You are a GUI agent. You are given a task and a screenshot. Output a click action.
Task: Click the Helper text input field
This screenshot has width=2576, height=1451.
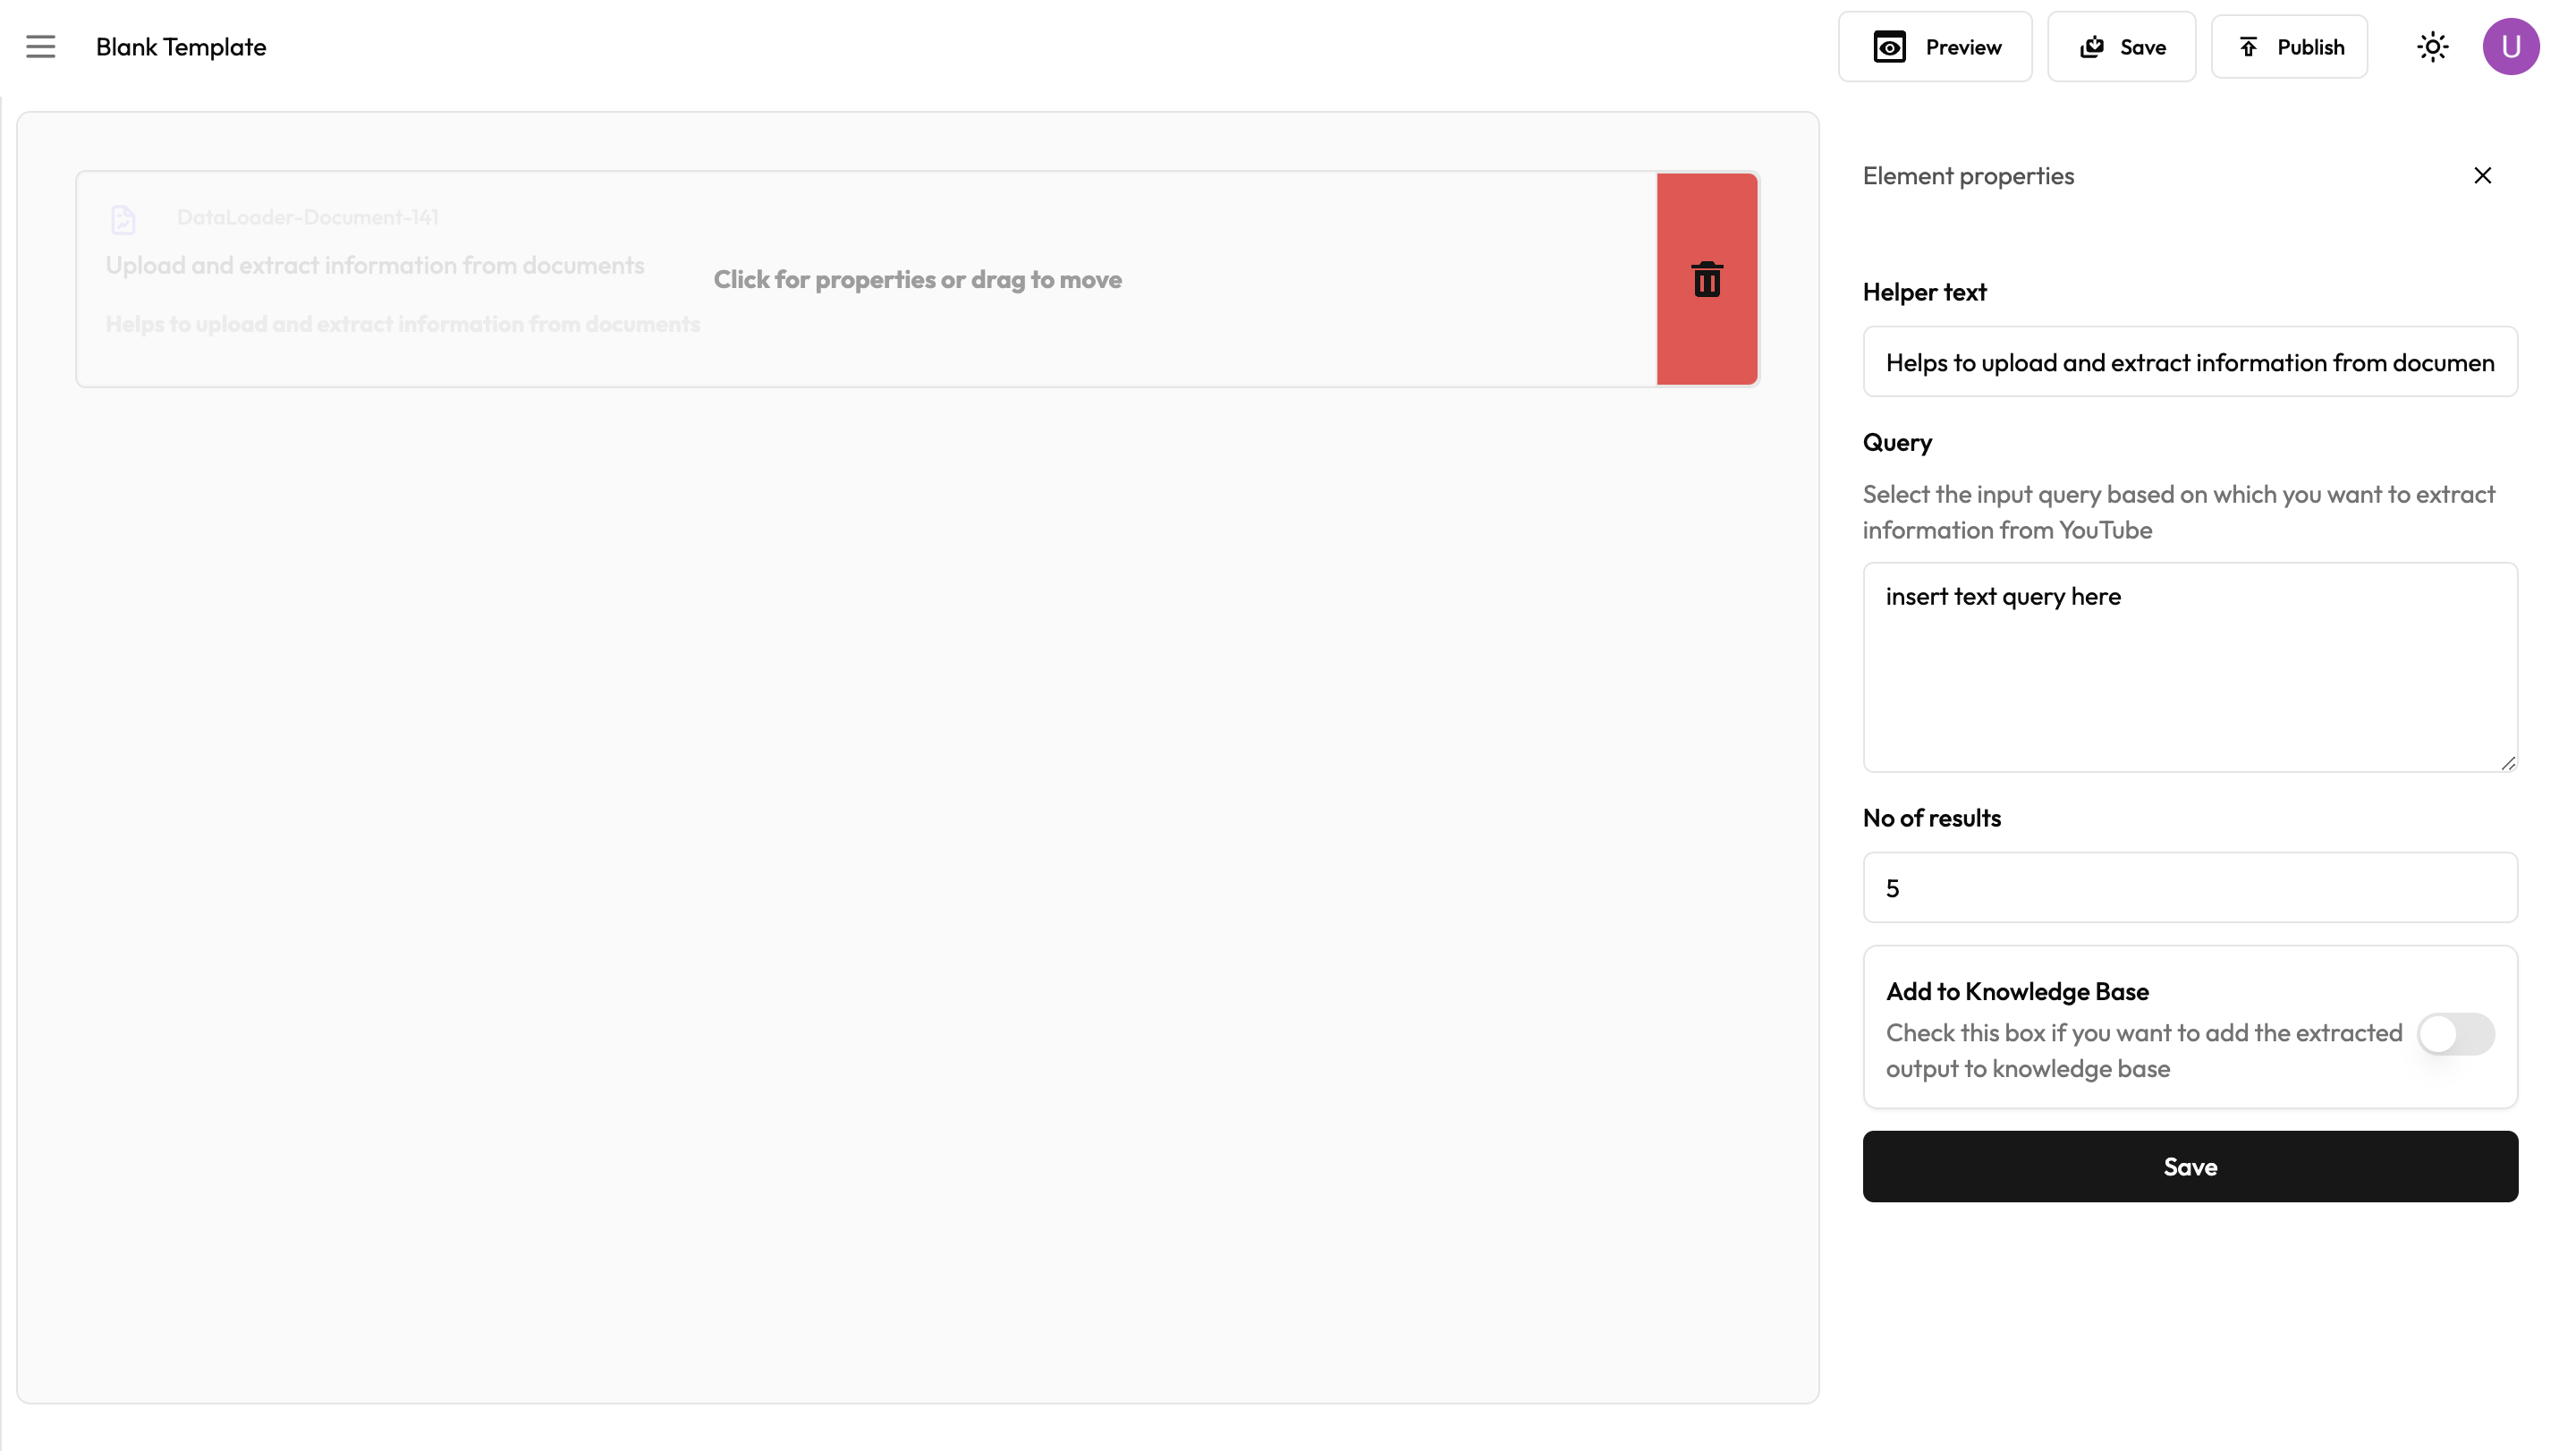click(x=2189, y=362)
